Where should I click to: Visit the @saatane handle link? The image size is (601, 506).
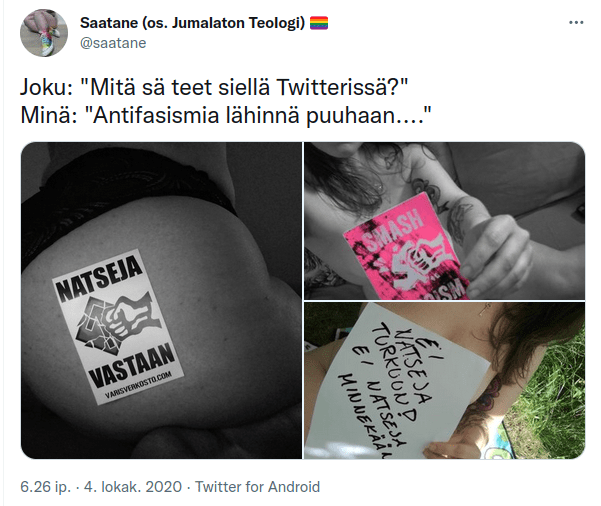tap(113, 43)
